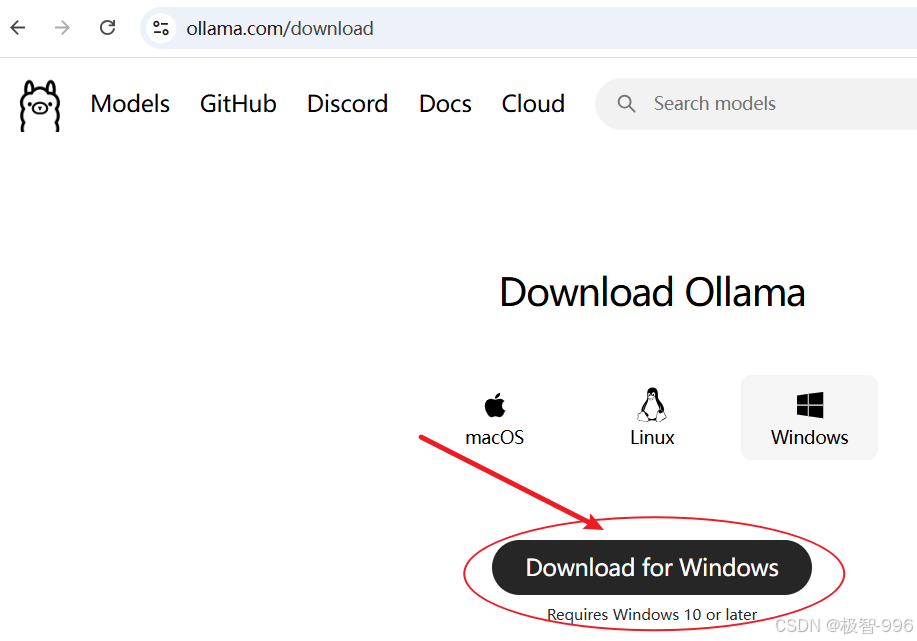Open the Docs nav link
917x641 pixels.
click(445, 104)
